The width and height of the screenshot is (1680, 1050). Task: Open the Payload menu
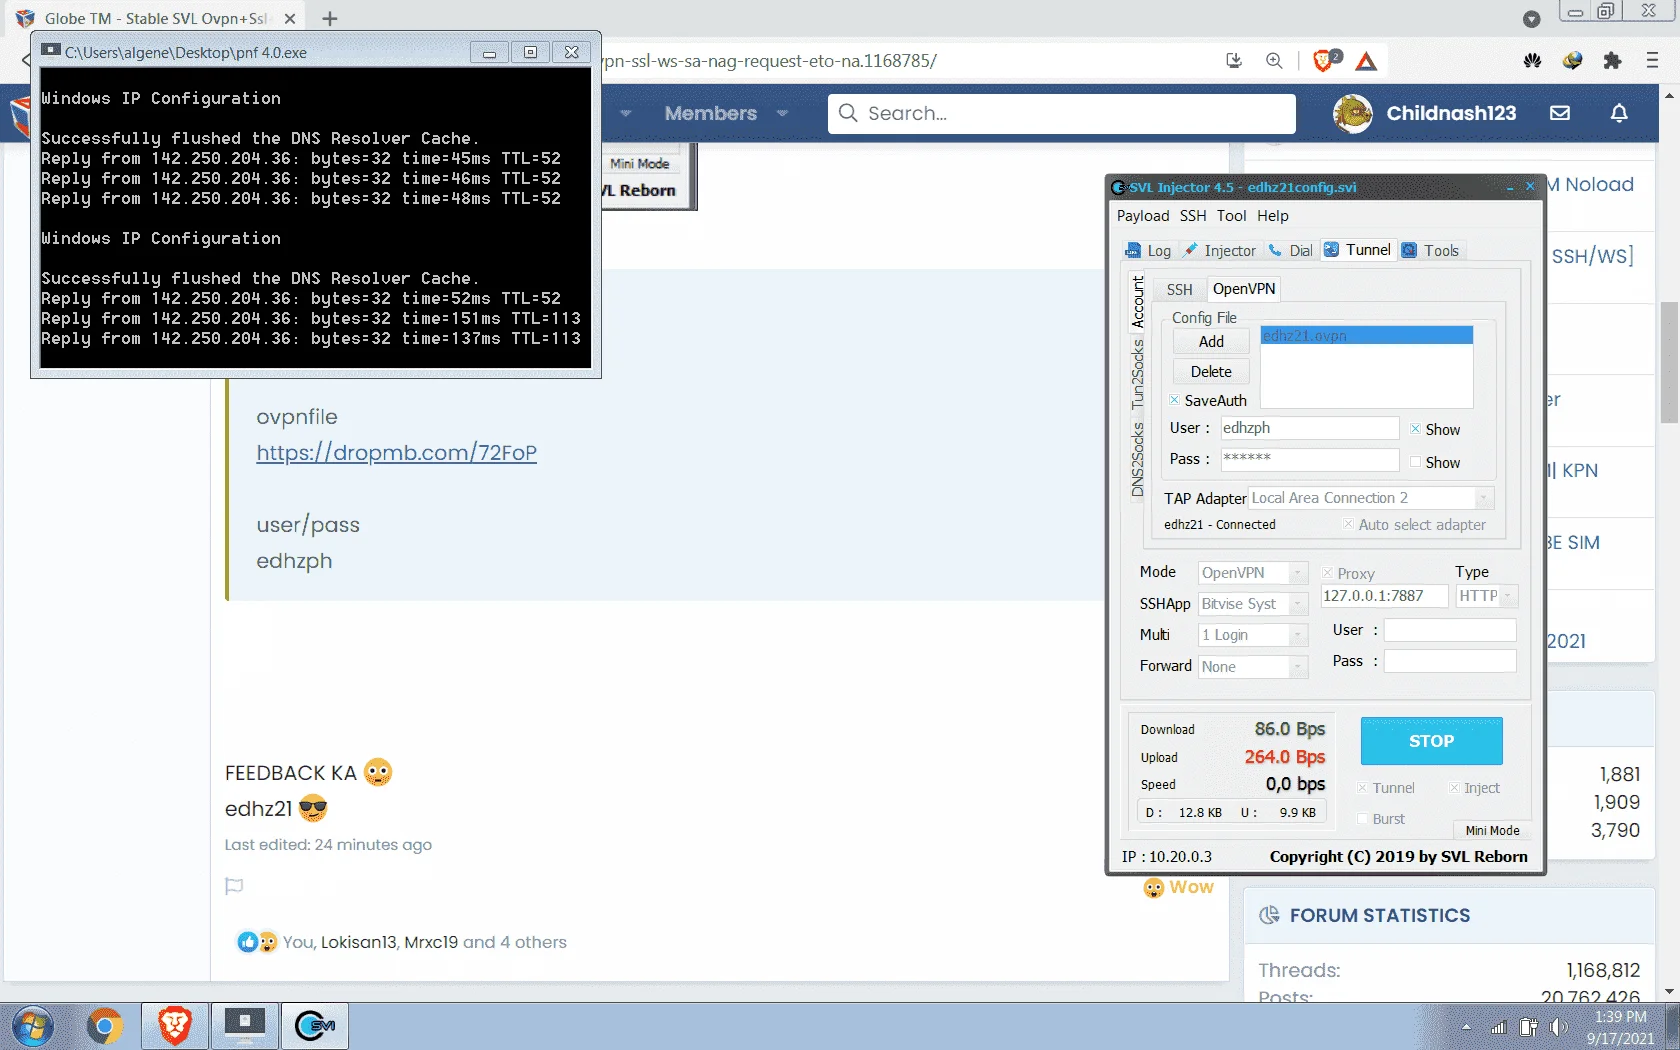pyautogui.click(x=1143, y=216)
